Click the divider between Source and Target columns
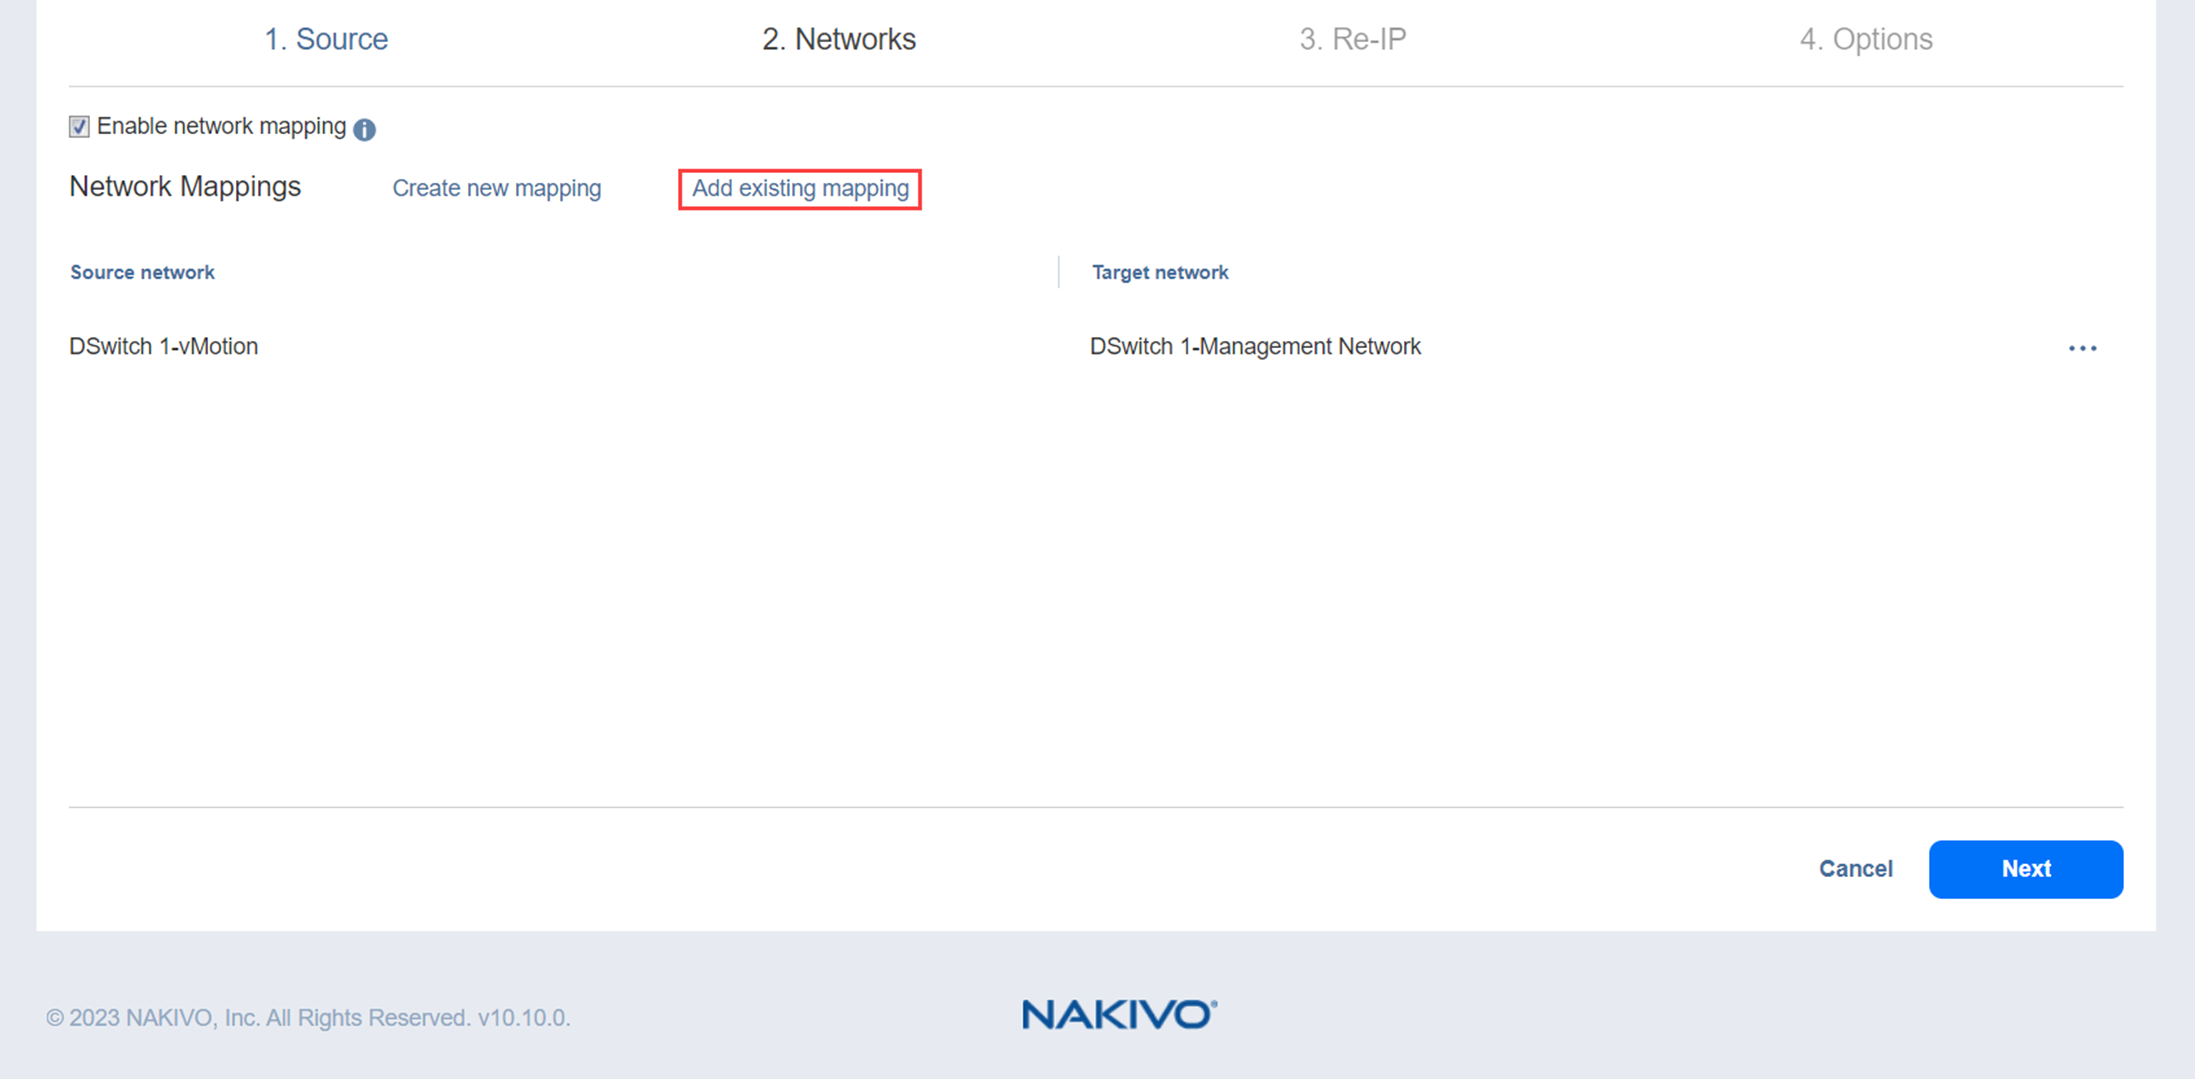Viewport: 2195px width, 1079px height. coord(1058,272)
